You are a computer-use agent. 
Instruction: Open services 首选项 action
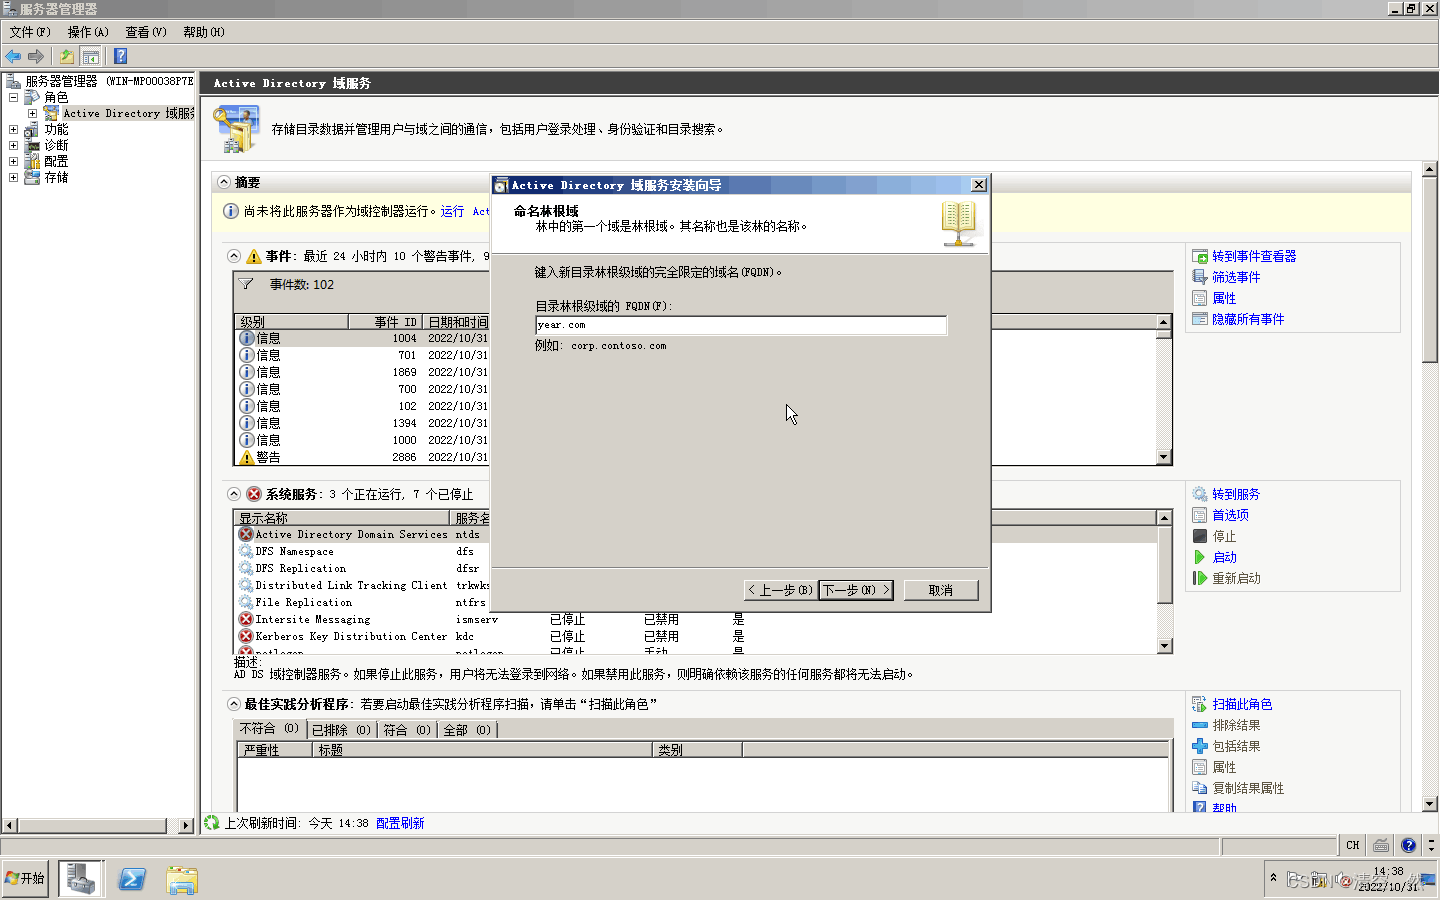click(1230, 515)
